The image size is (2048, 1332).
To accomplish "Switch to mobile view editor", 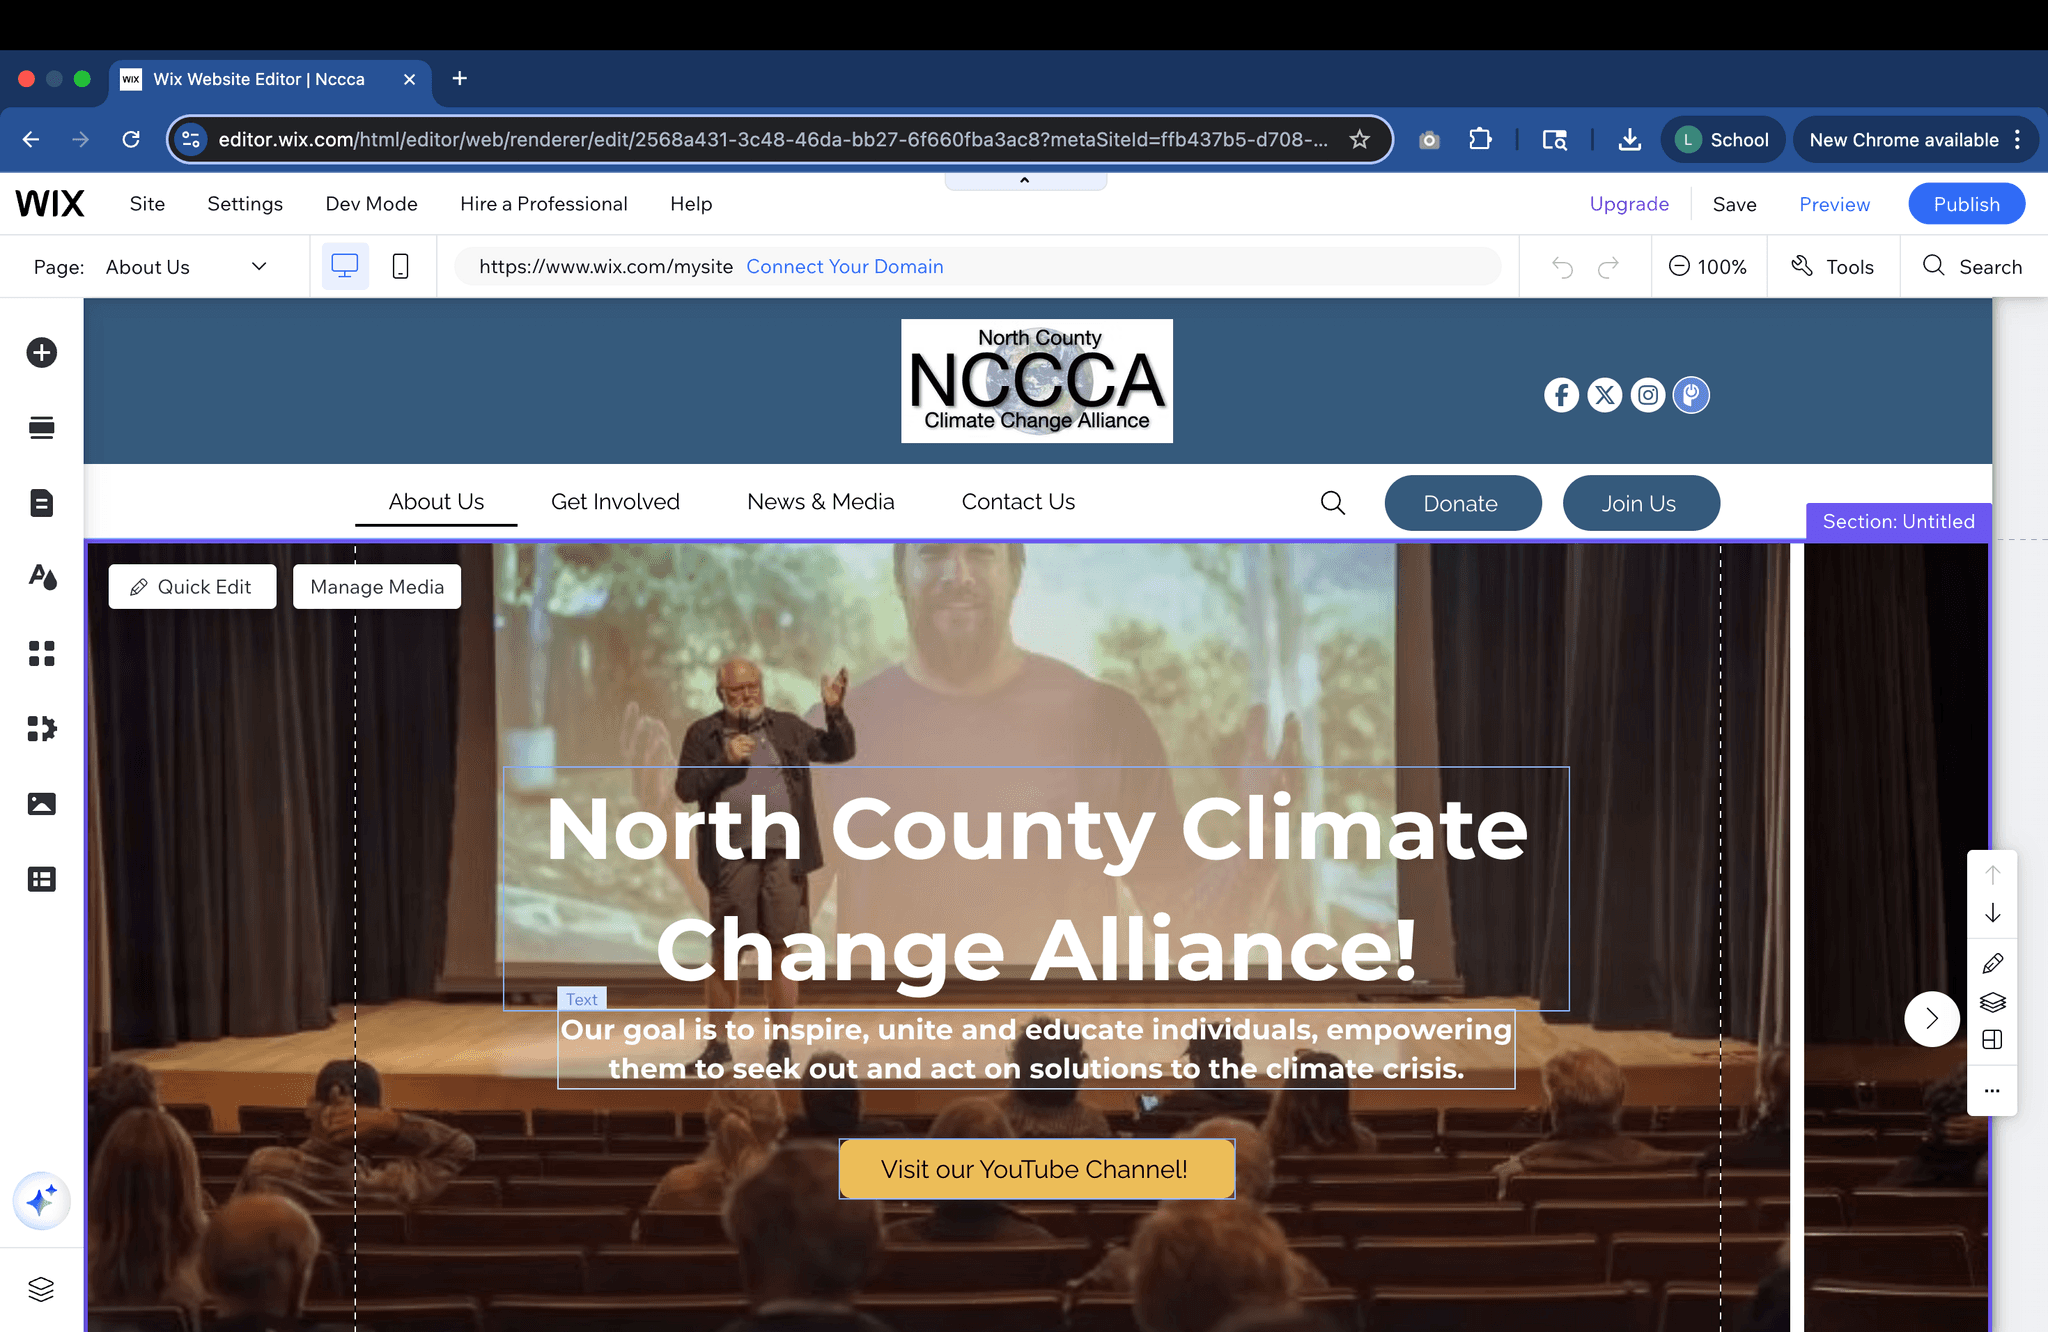I will tap(400, 266).
